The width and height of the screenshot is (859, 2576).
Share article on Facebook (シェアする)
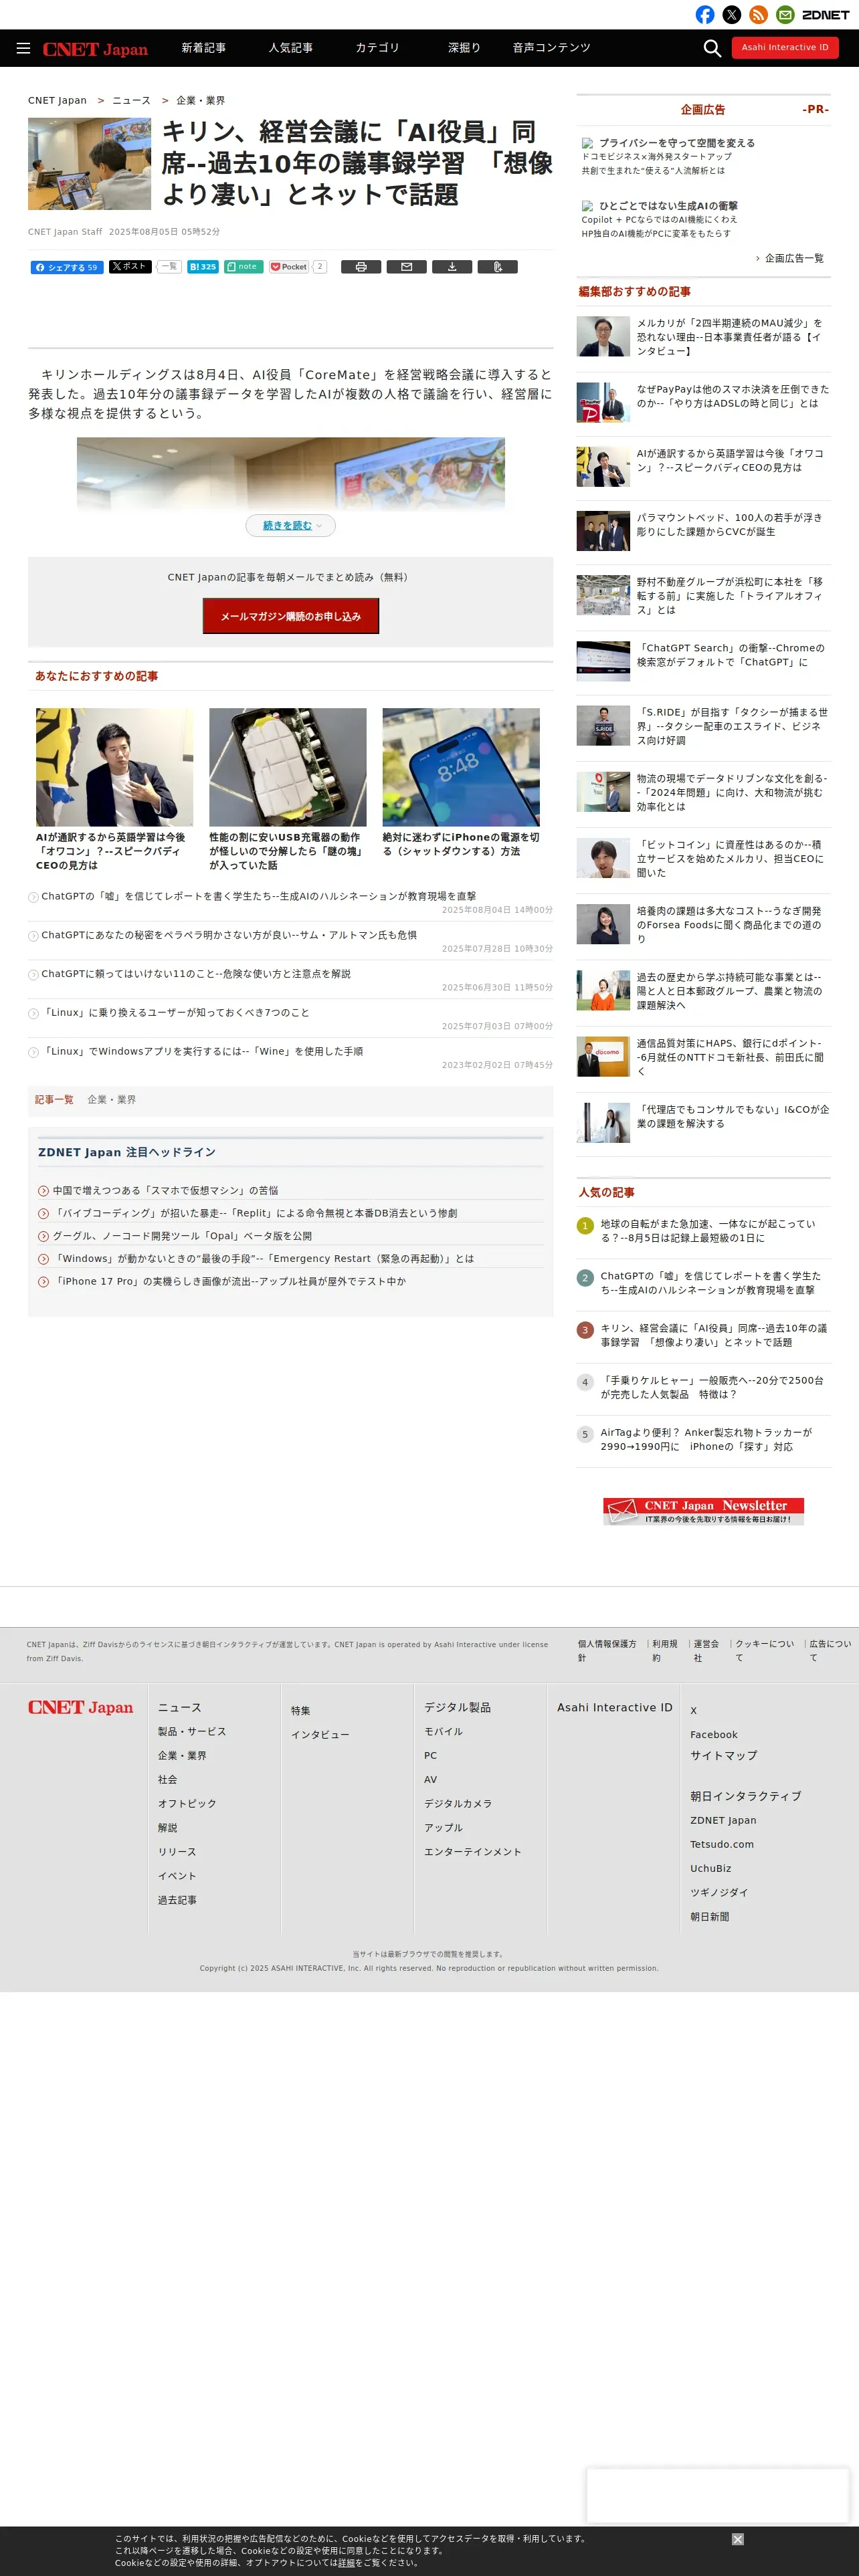tap(67, 267)
